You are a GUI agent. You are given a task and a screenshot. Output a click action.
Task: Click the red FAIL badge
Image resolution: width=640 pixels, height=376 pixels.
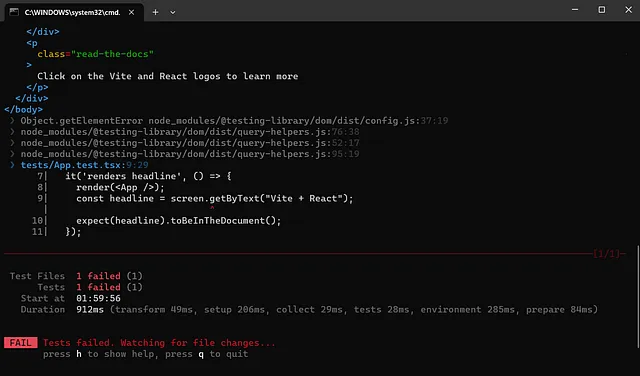coord(21,343)
